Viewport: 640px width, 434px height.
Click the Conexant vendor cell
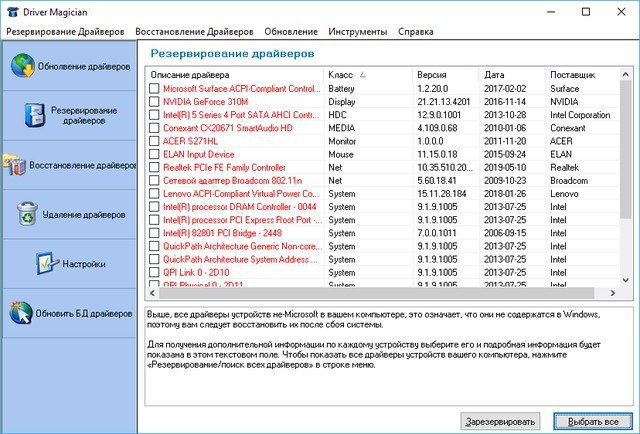click(568, 128)
